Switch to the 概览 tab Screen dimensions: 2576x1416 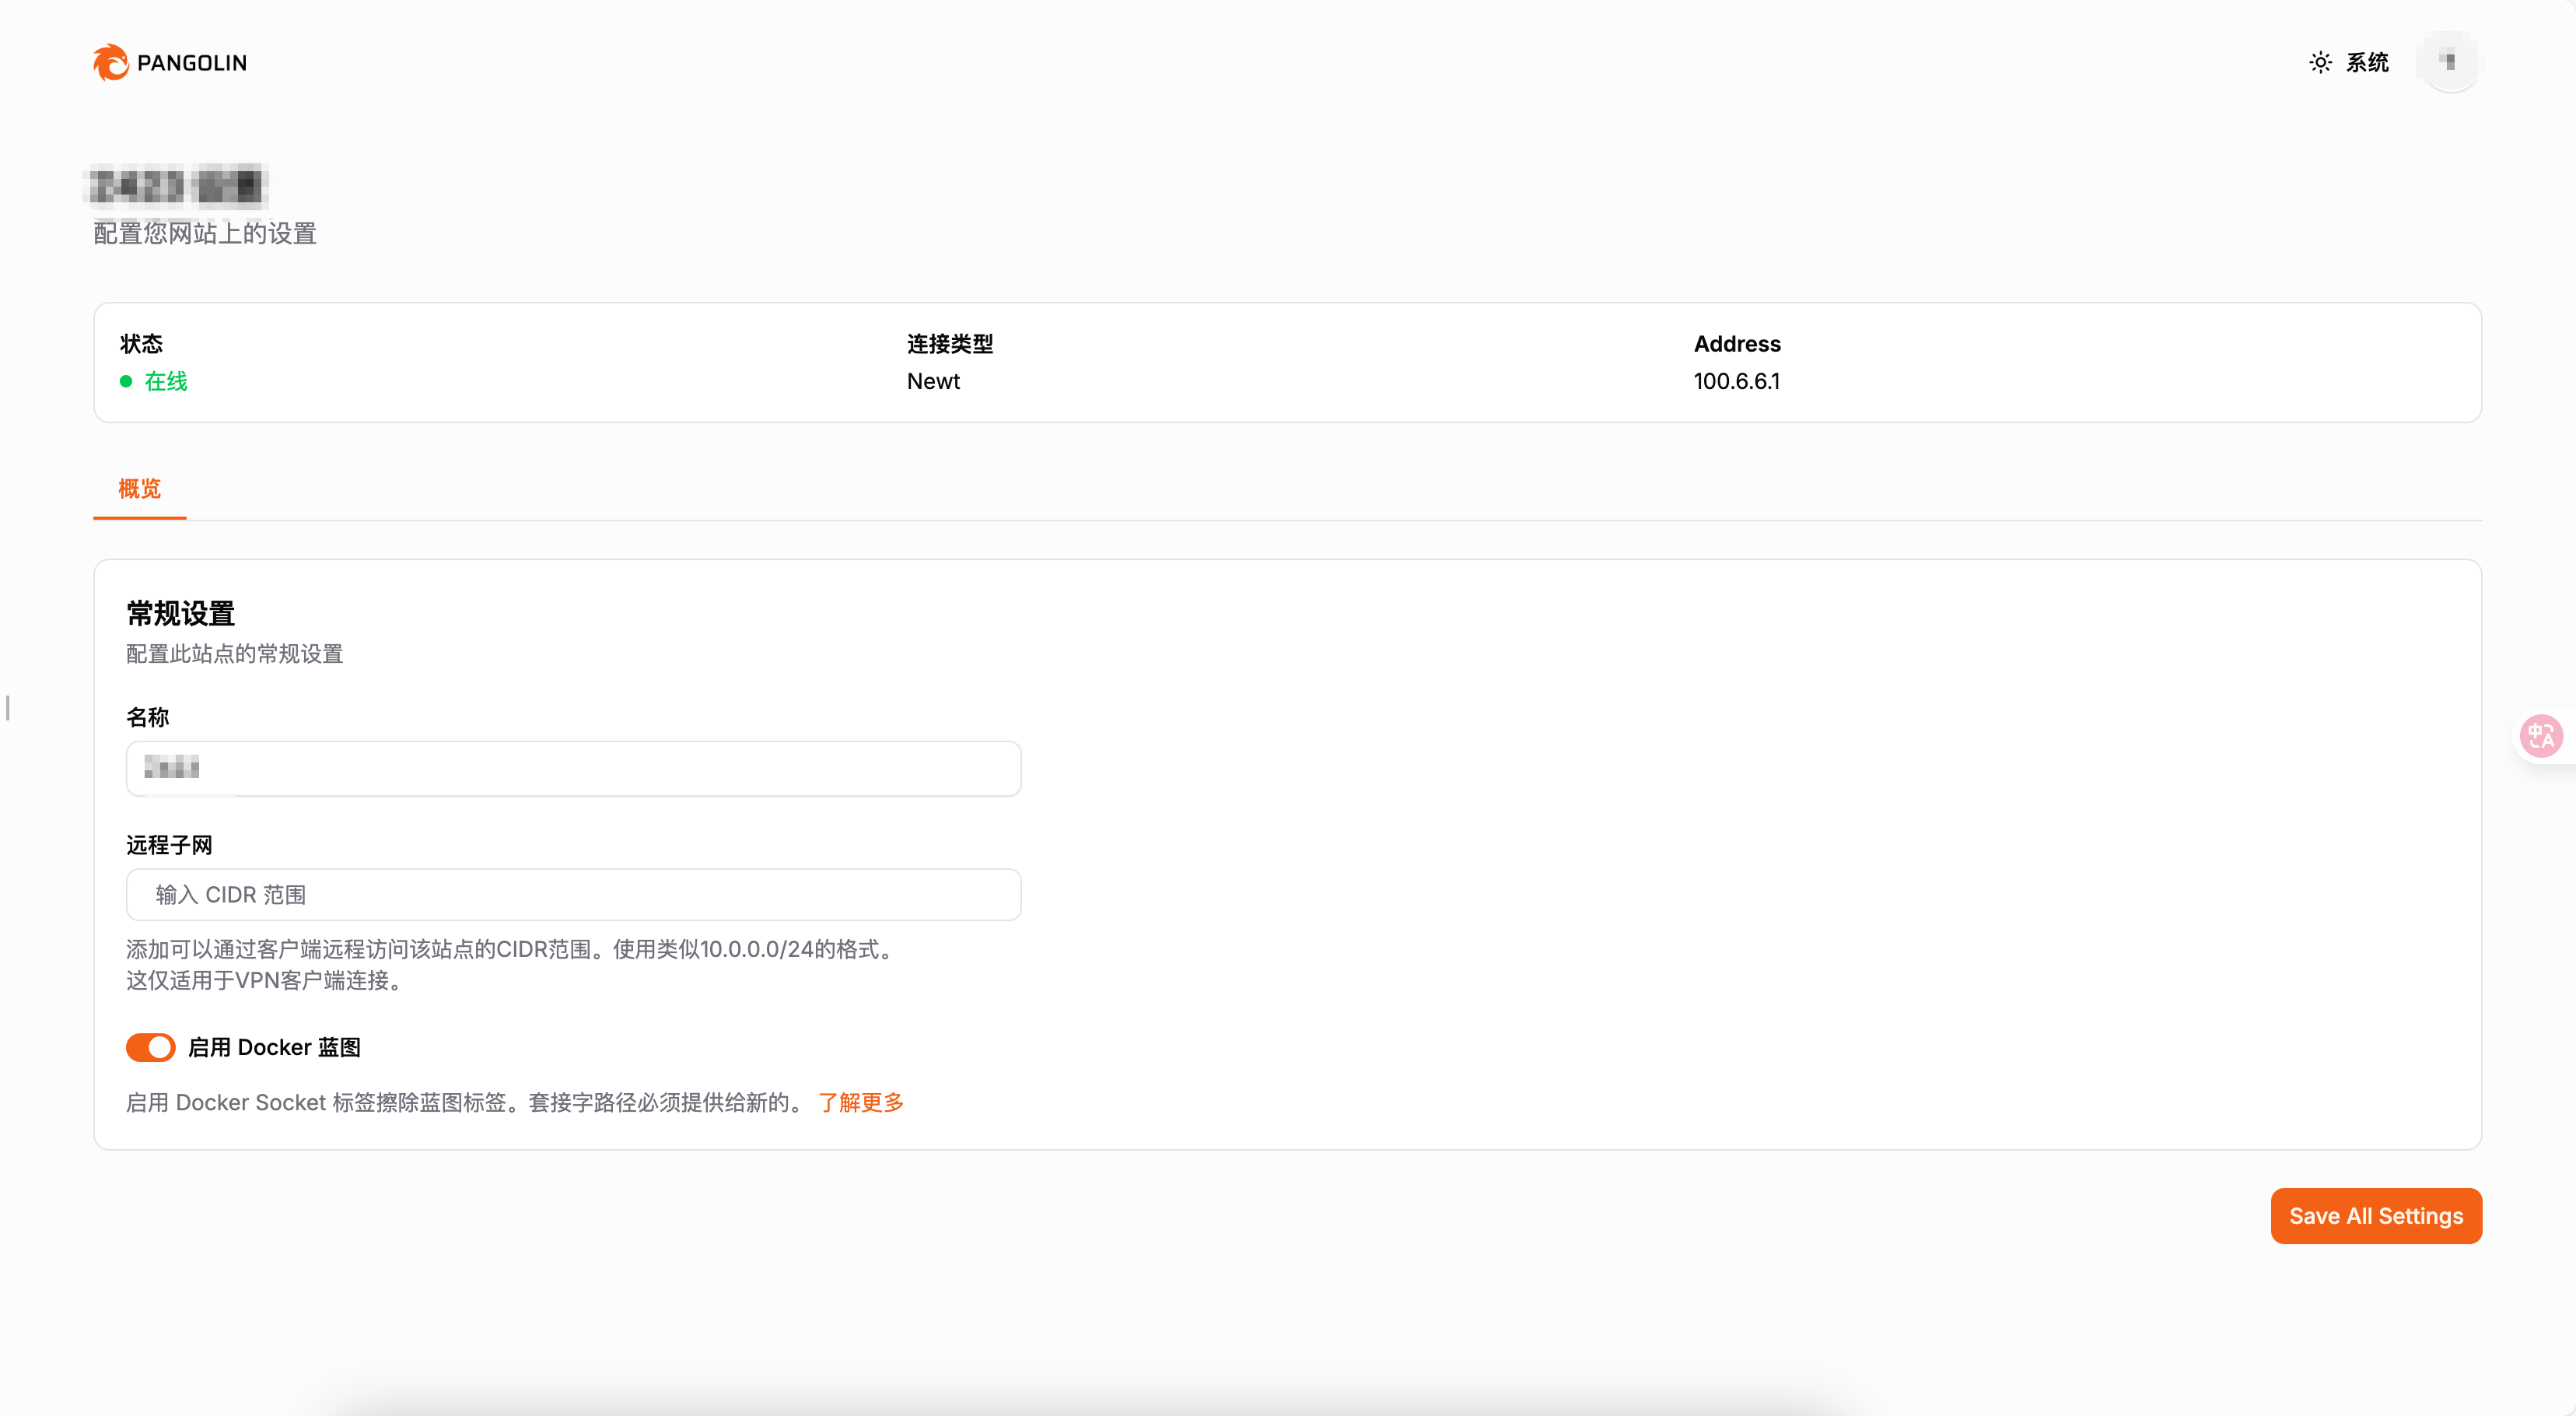tap(139, 488)
